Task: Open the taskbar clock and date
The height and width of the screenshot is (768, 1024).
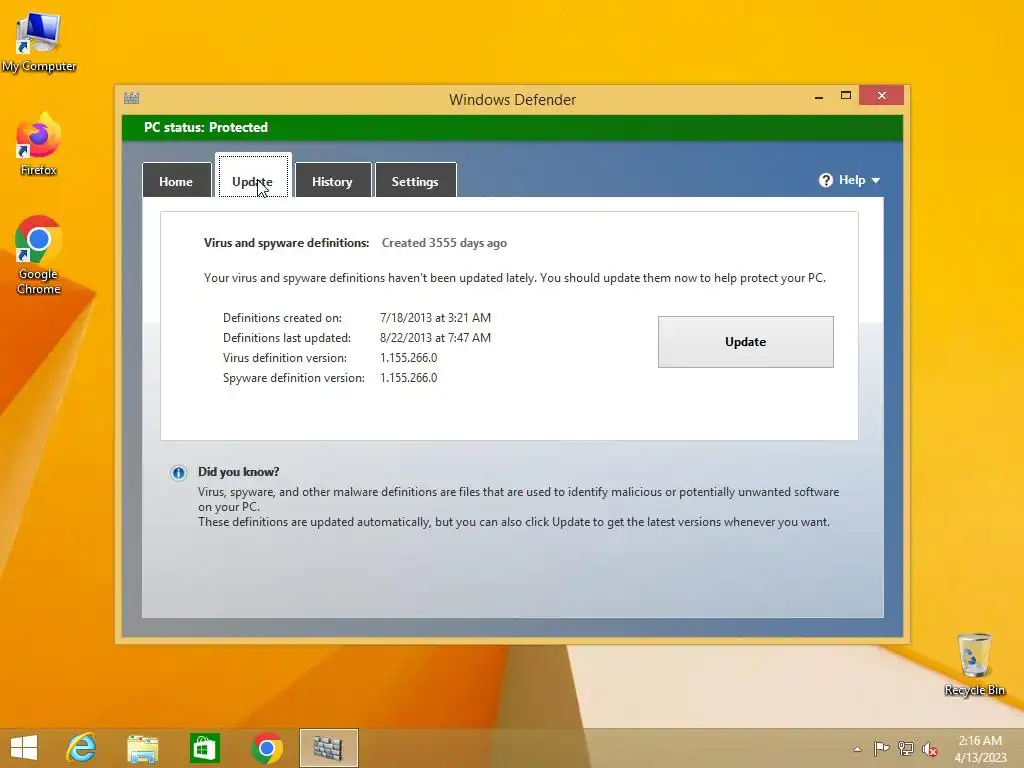Action: click(980, 749)
